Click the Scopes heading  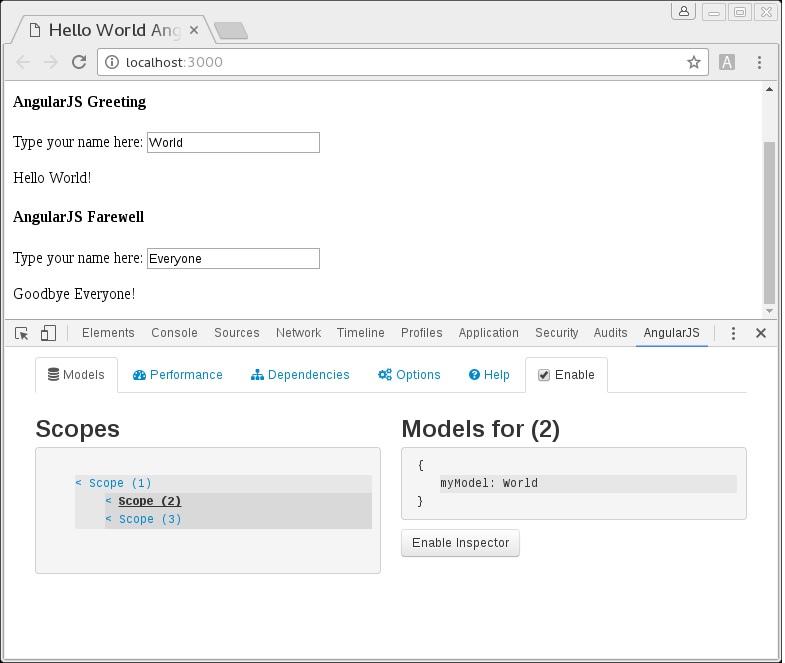pyautogui.click(x=78, y=429)
